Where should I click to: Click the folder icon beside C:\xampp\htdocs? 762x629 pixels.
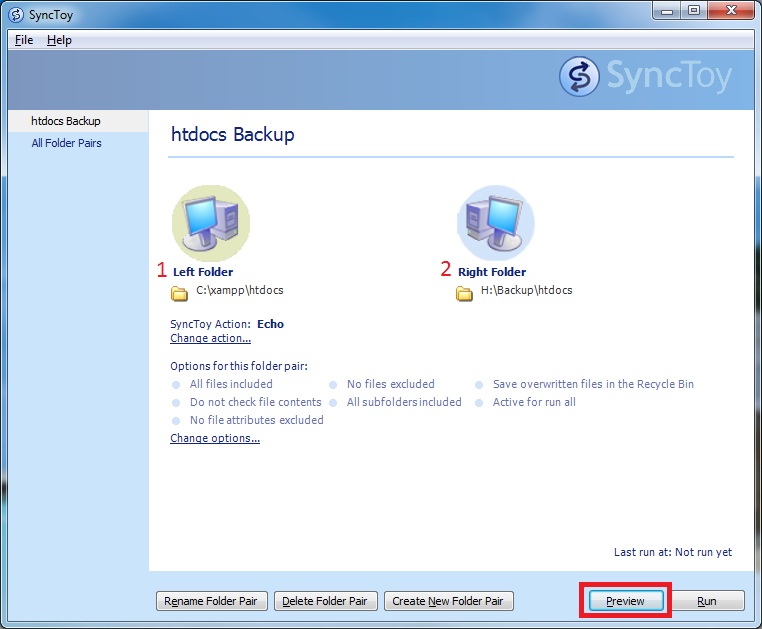179,294
